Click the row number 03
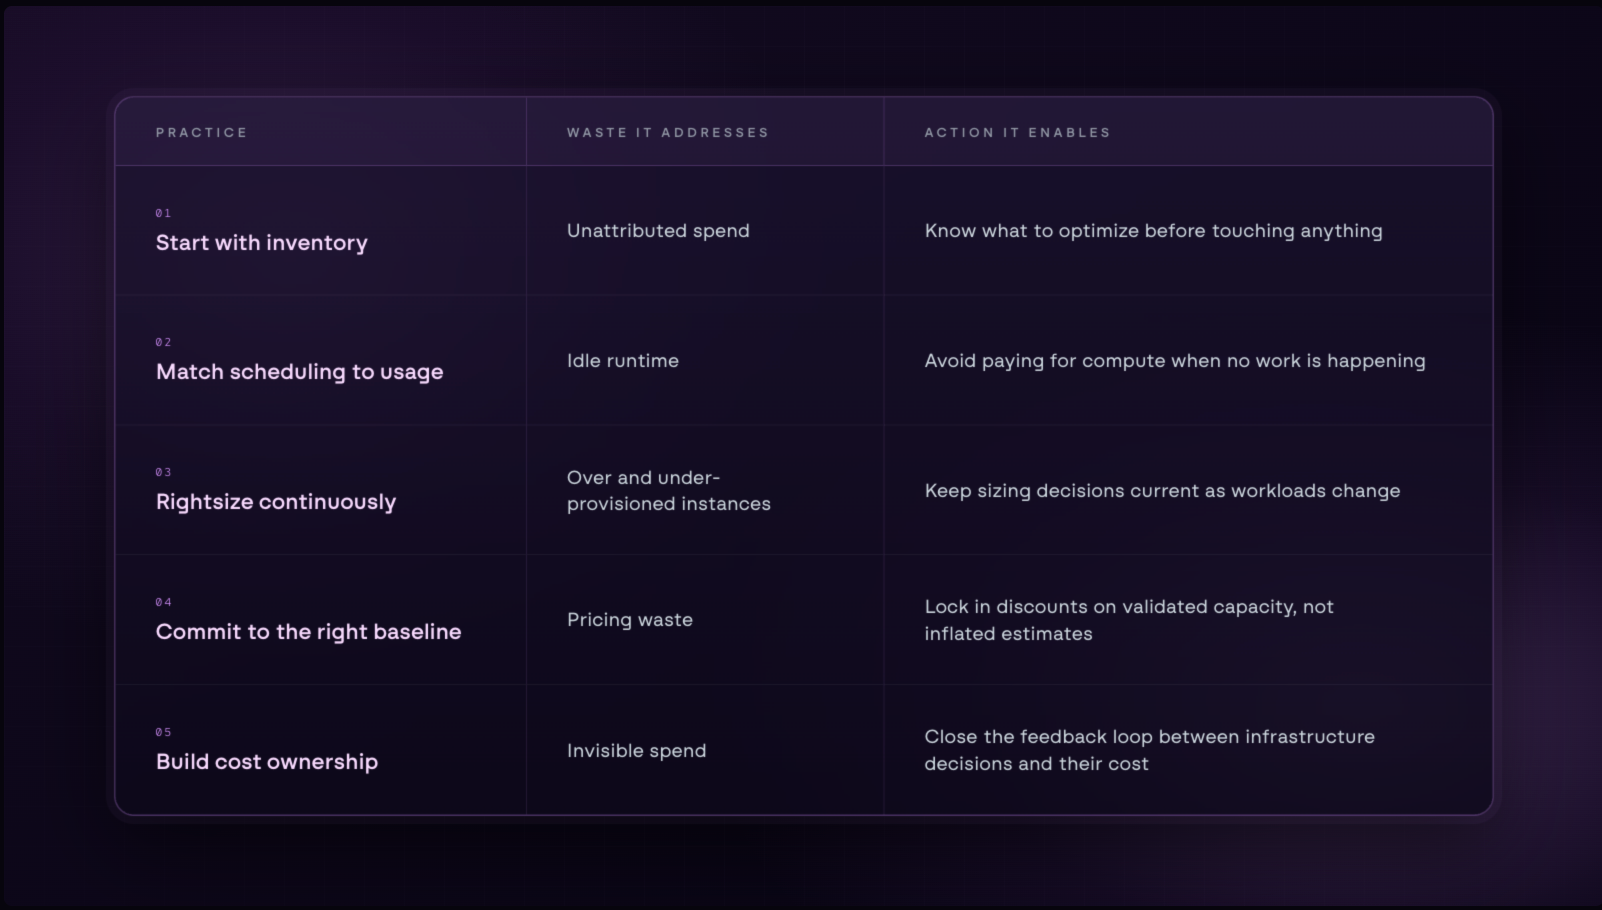The height and width of the screenshot is (910, 1602). coord(163,472)
